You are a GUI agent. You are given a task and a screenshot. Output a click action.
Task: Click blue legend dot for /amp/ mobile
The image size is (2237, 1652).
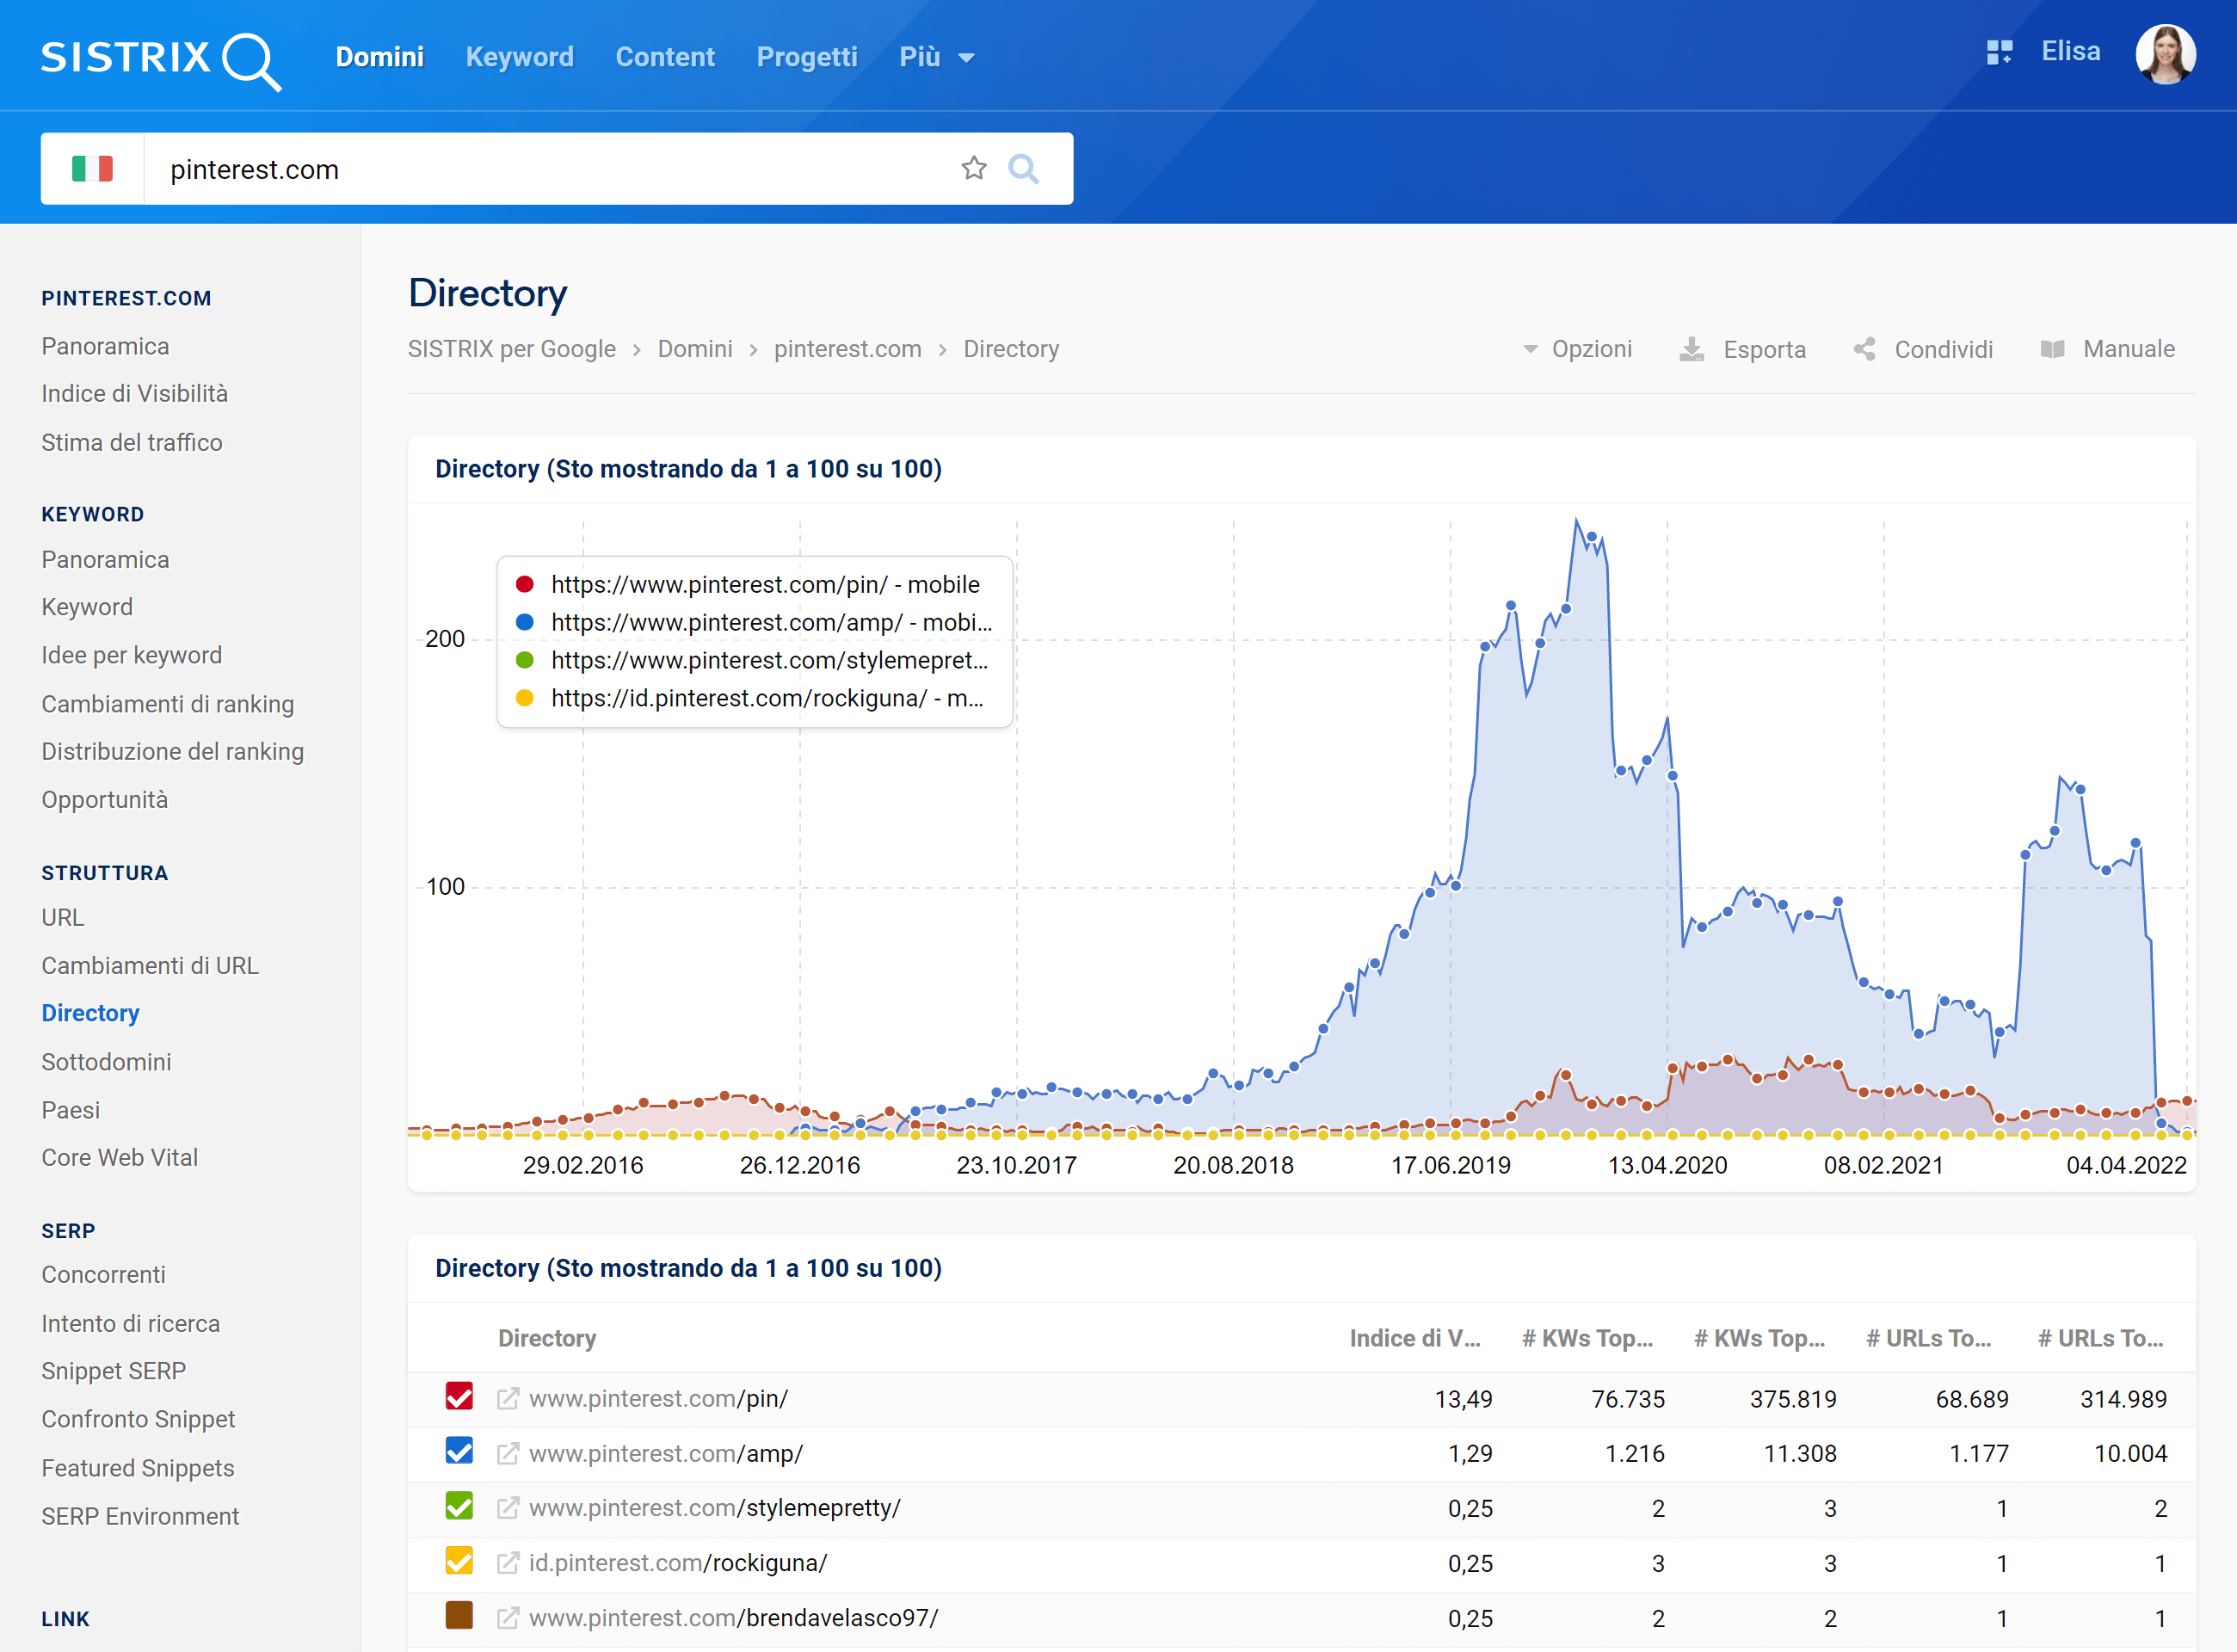click(x=524, y=622)
